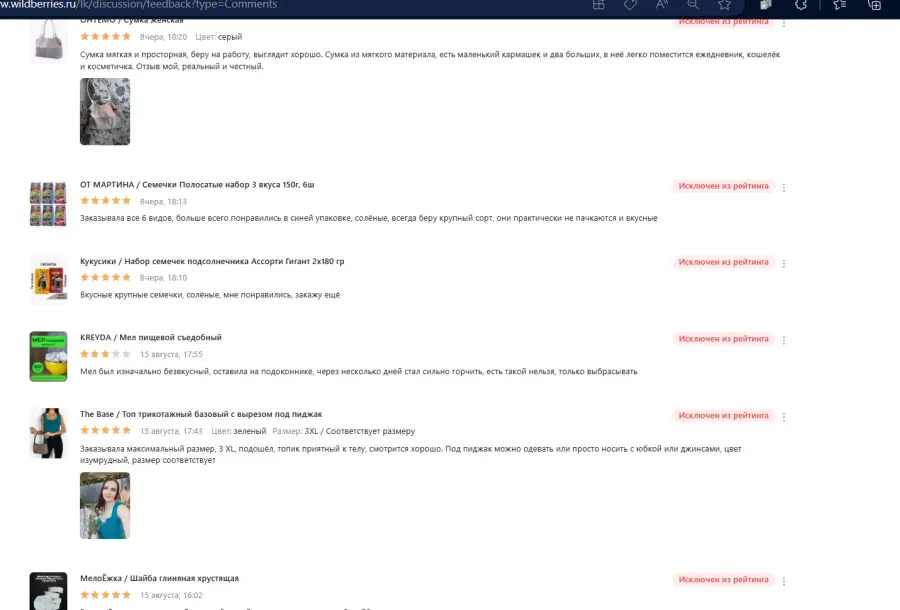Open The Base / Топ трикотажный title
The image size is (900, 610).
pyautogui.click(x=201, y=414)
